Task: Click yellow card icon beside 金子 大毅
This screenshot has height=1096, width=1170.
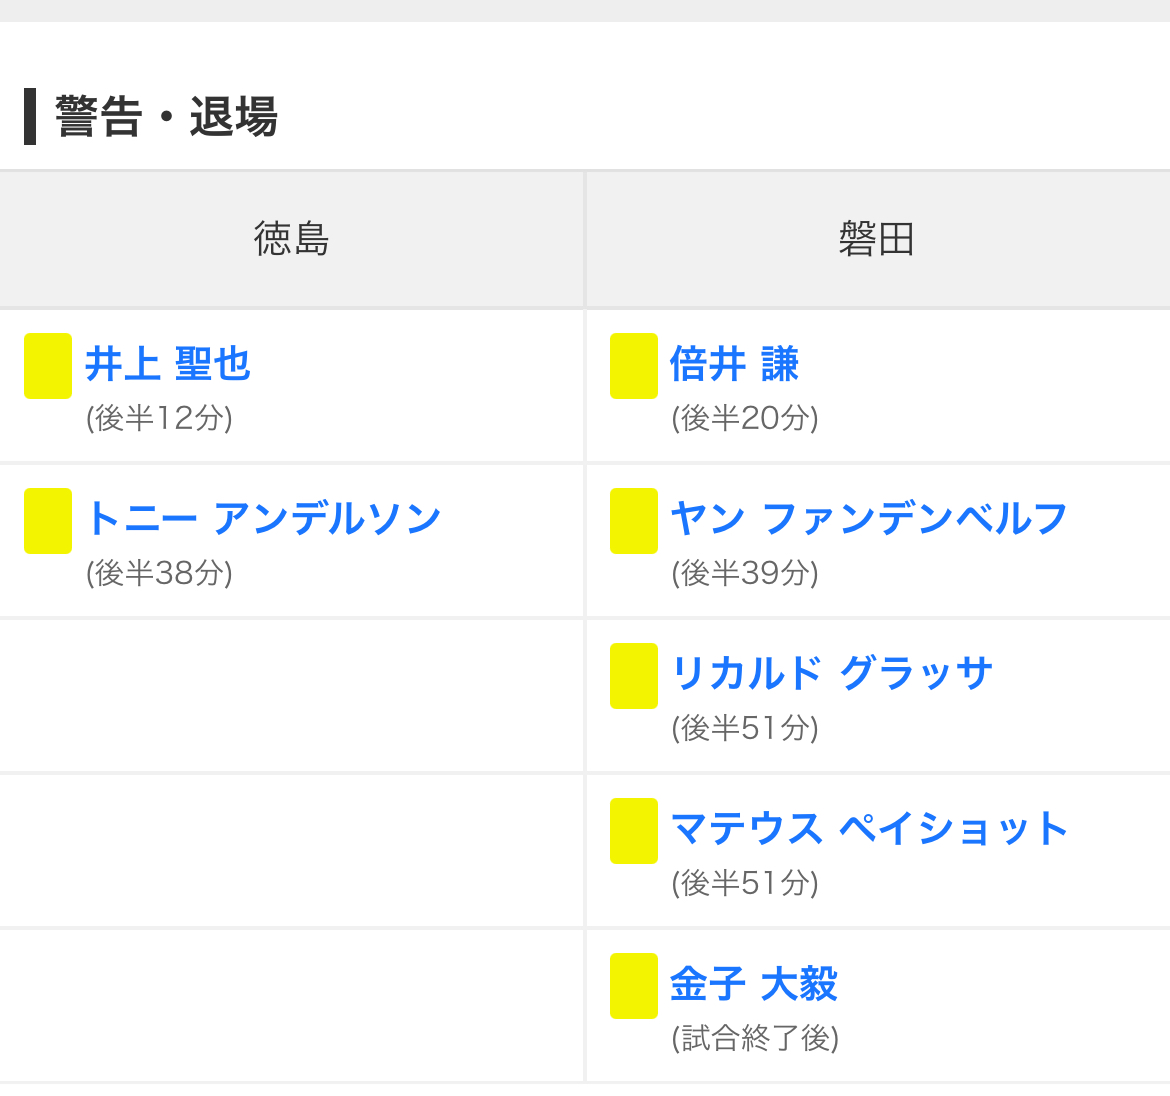Action: [x=634, y=986]
